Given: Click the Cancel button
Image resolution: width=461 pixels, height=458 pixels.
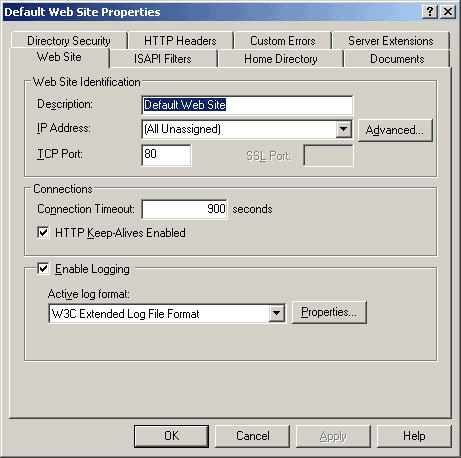Looking at the screenshot, I should pyautogui.click(x=252, y=436).
